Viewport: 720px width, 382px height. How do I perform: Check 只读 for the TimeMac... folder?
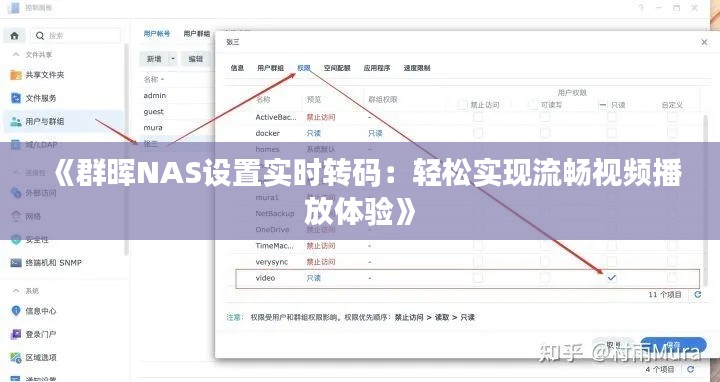pos(612,246)
